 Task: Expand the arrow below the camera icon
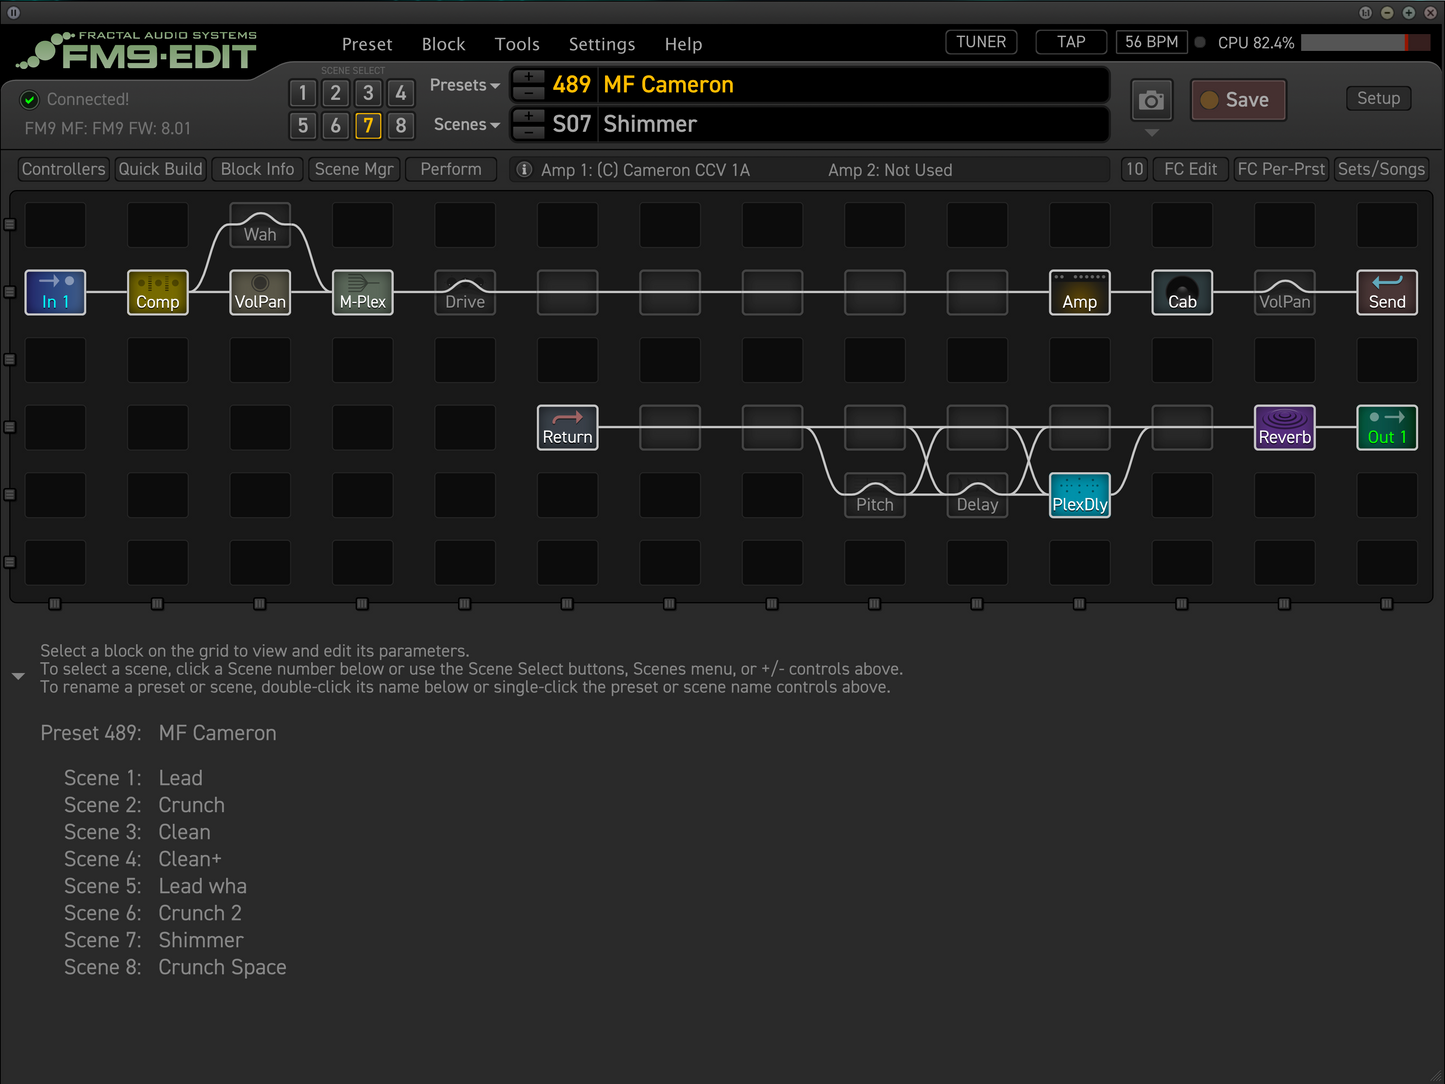pos(1152,132)
